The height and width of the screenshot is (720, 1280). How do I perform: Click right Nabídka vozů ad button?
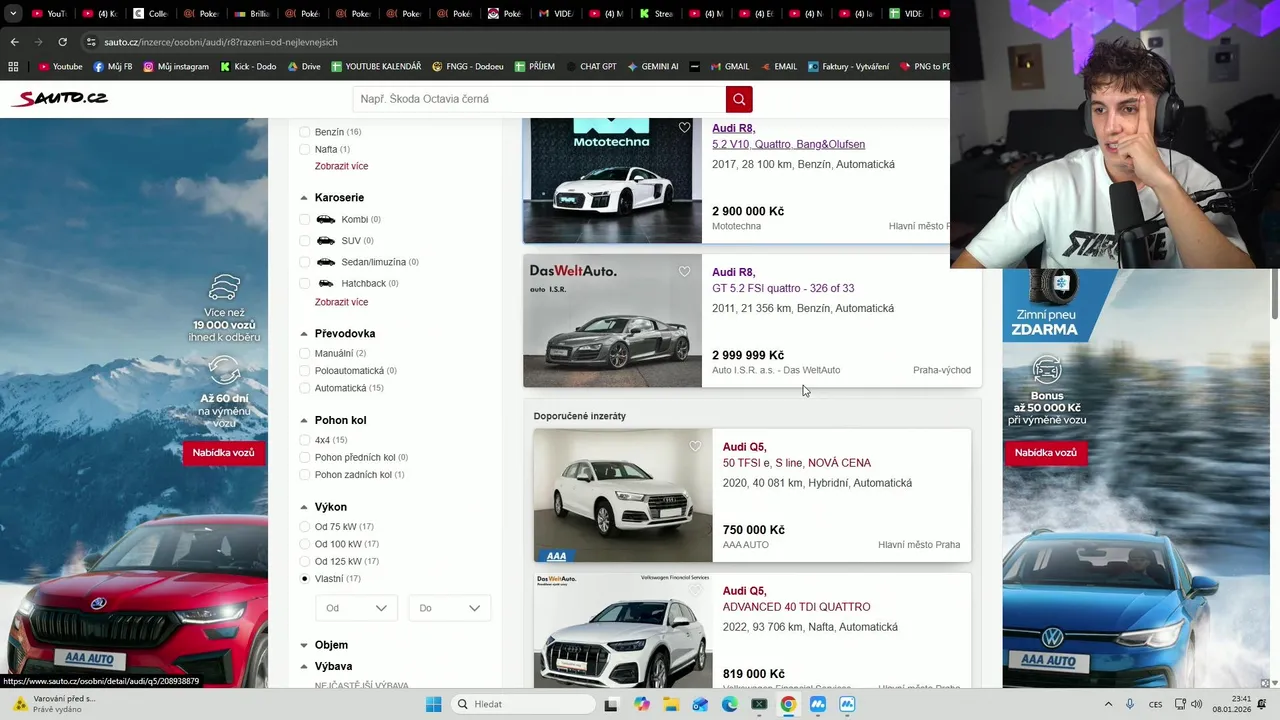tap(1045, 453)
